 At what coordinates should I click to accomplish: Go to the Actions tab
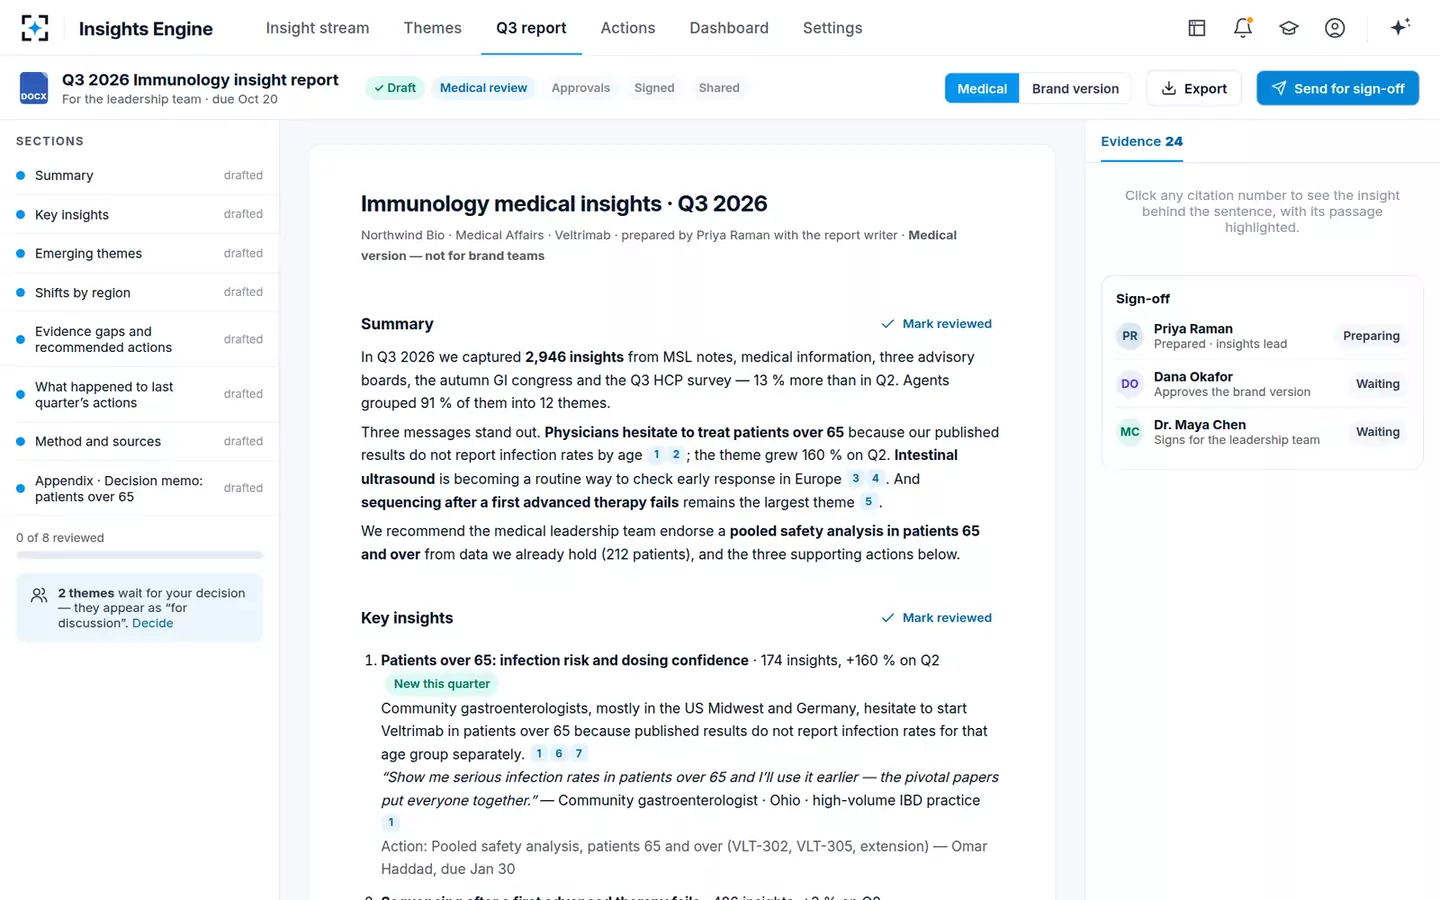click(628, 28)
